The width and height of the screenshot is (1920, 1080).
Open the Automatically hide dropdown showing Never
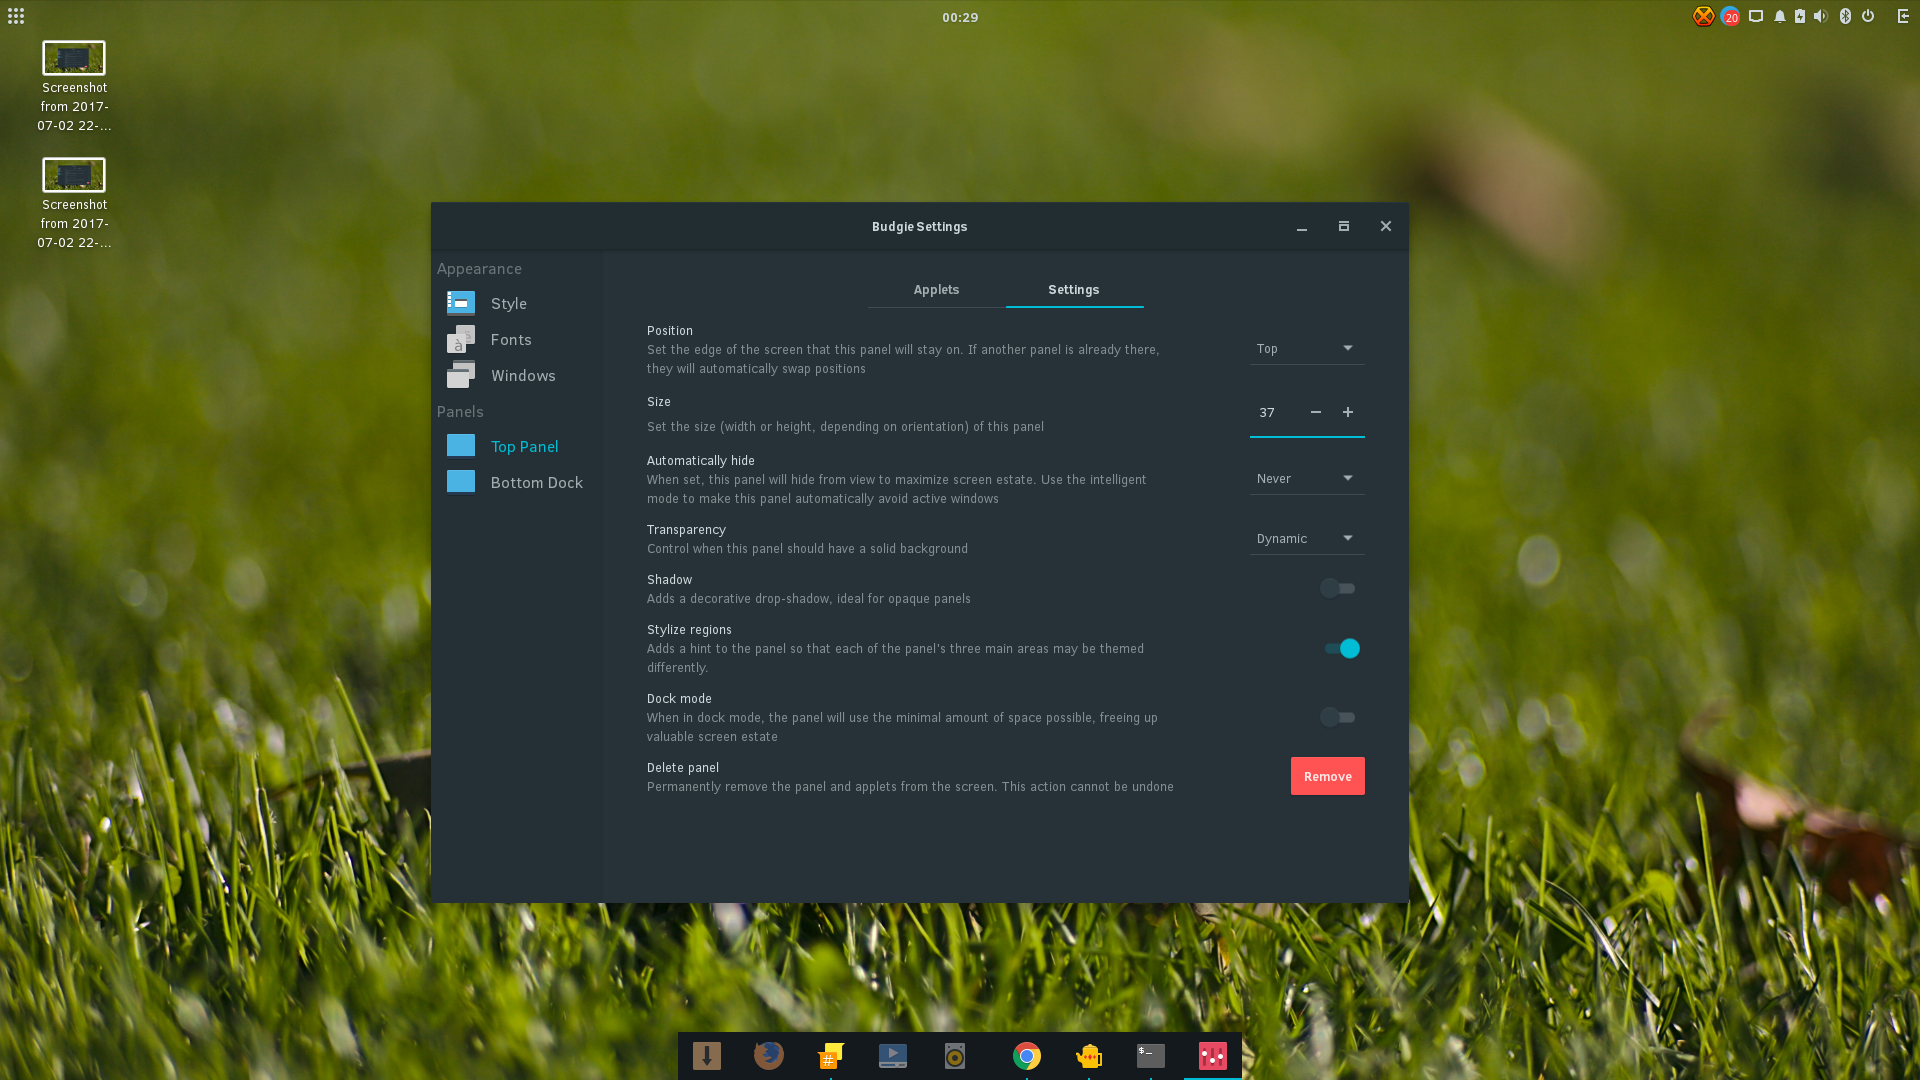[x=1307, y=478]
